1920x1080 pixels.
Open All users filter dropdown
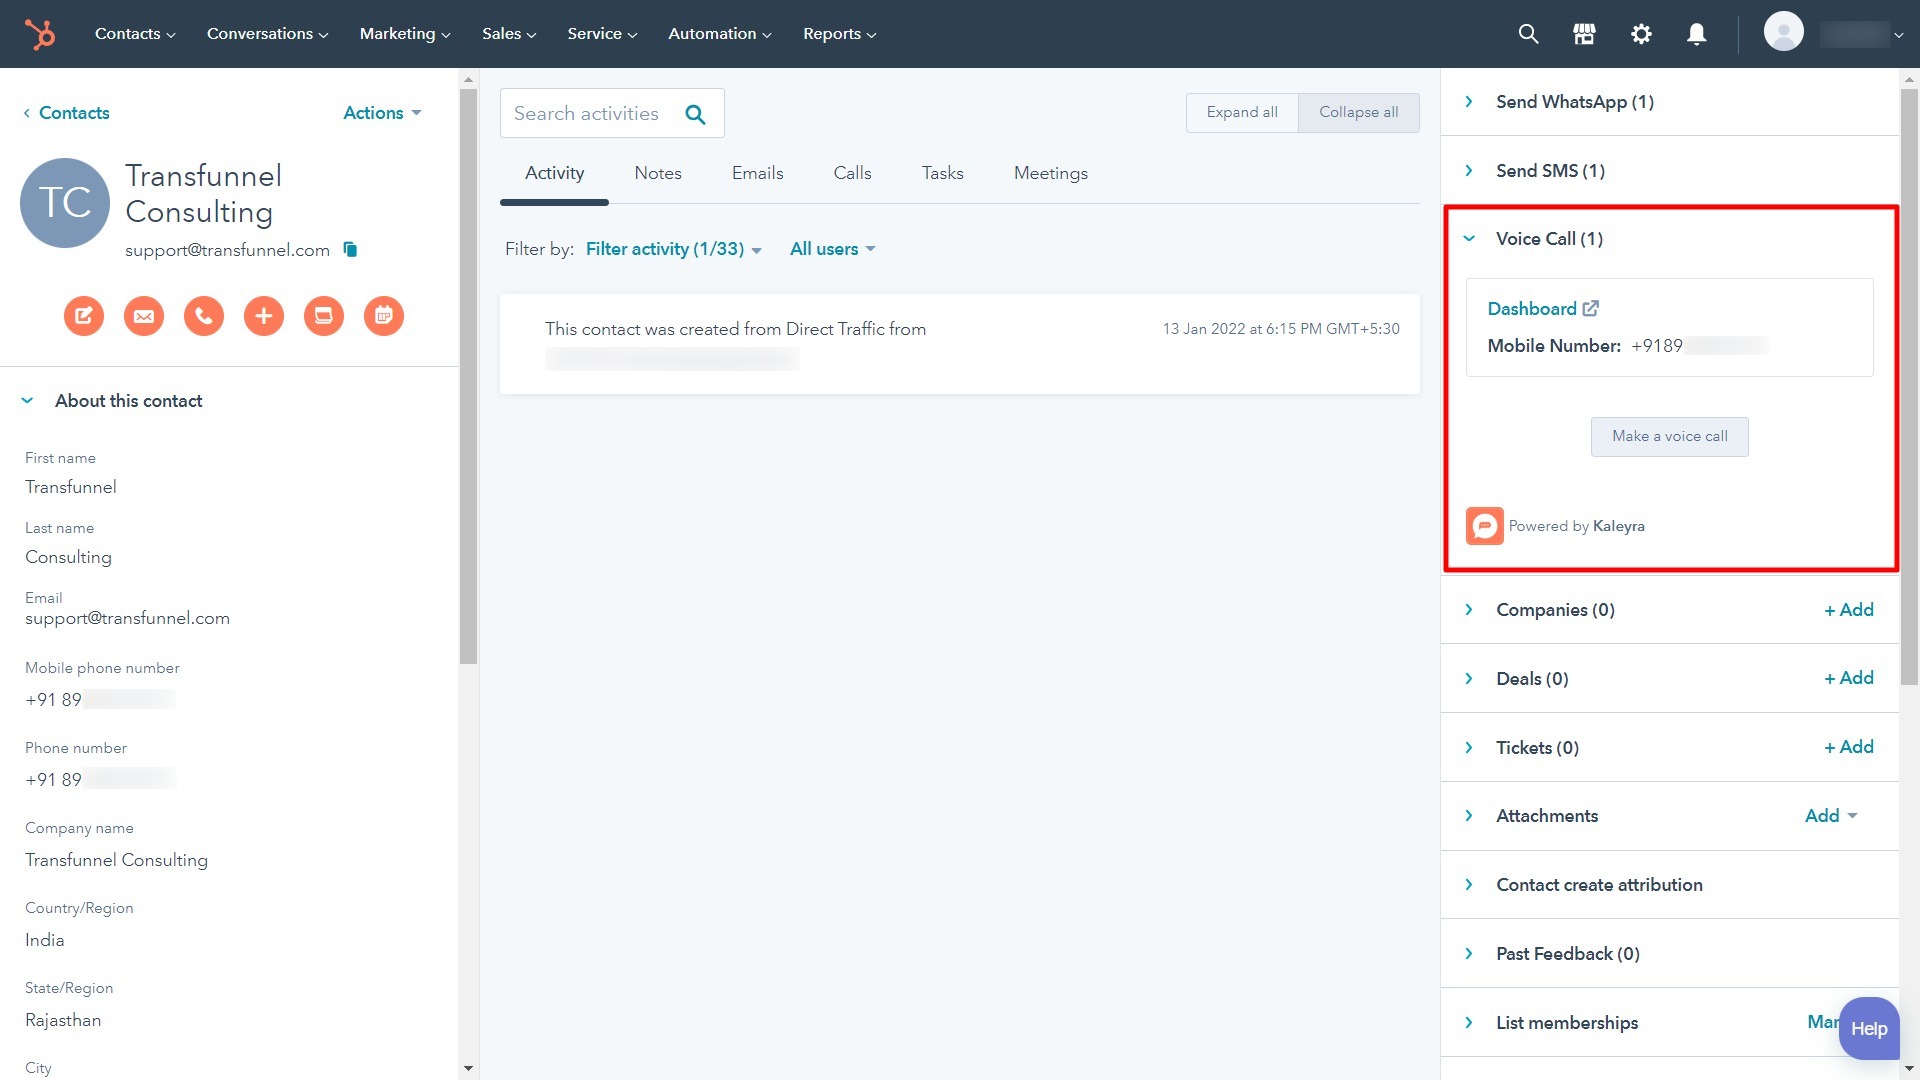click(832, 249)
